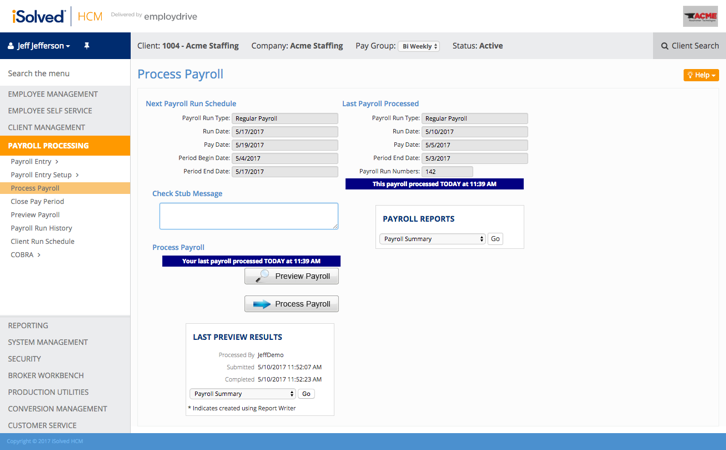The image size is (726, 450).
Task: Click the Search the menu field
Action: tap(65, 73)
